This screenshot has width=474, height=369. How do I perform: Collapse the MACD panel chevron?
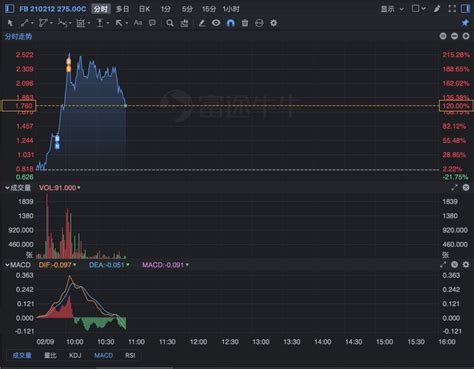[7, 265]
